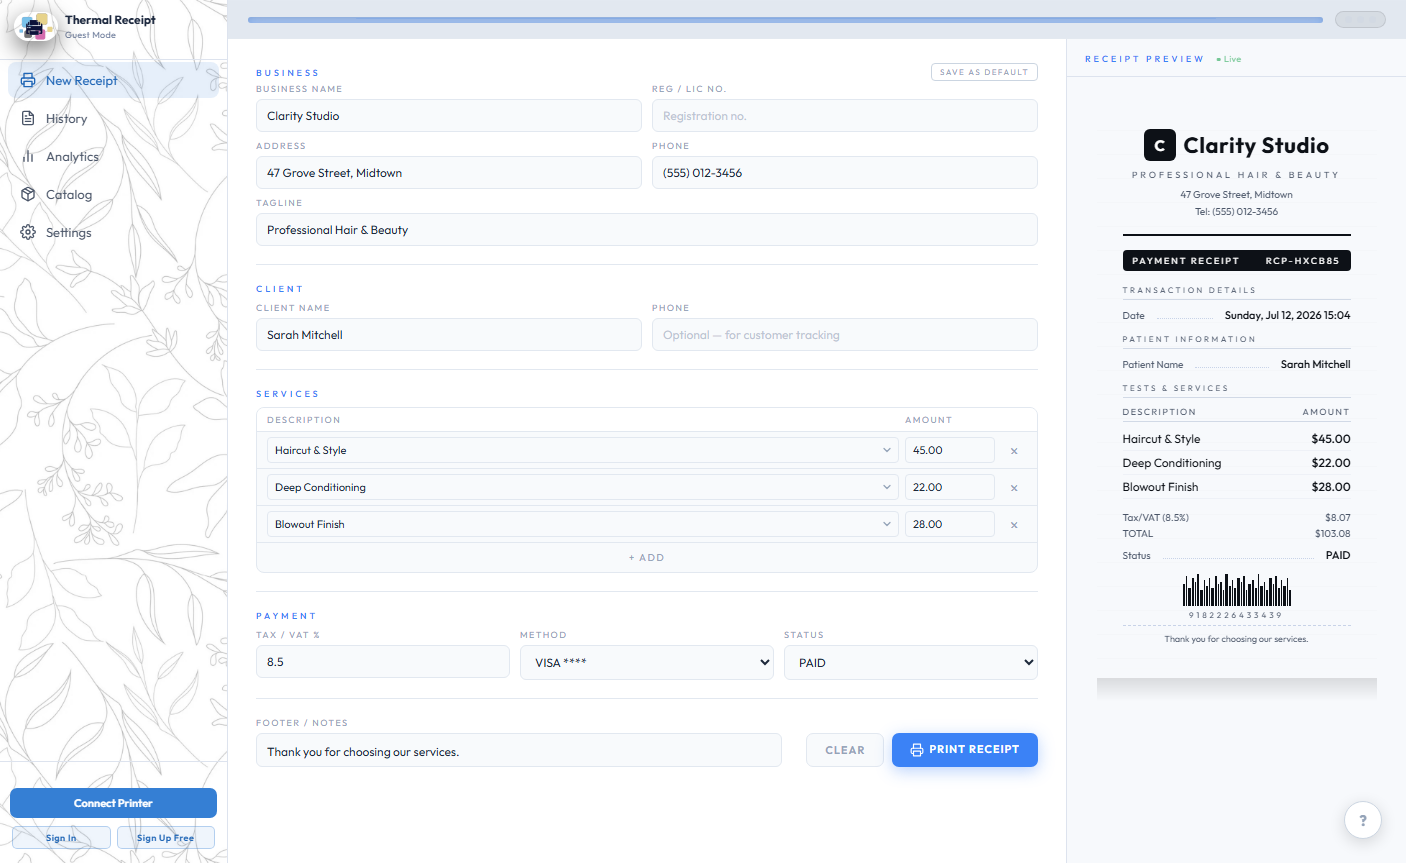Click the Registration no. field
Viewport: 1406px width, 863px height.
[844, 116]
